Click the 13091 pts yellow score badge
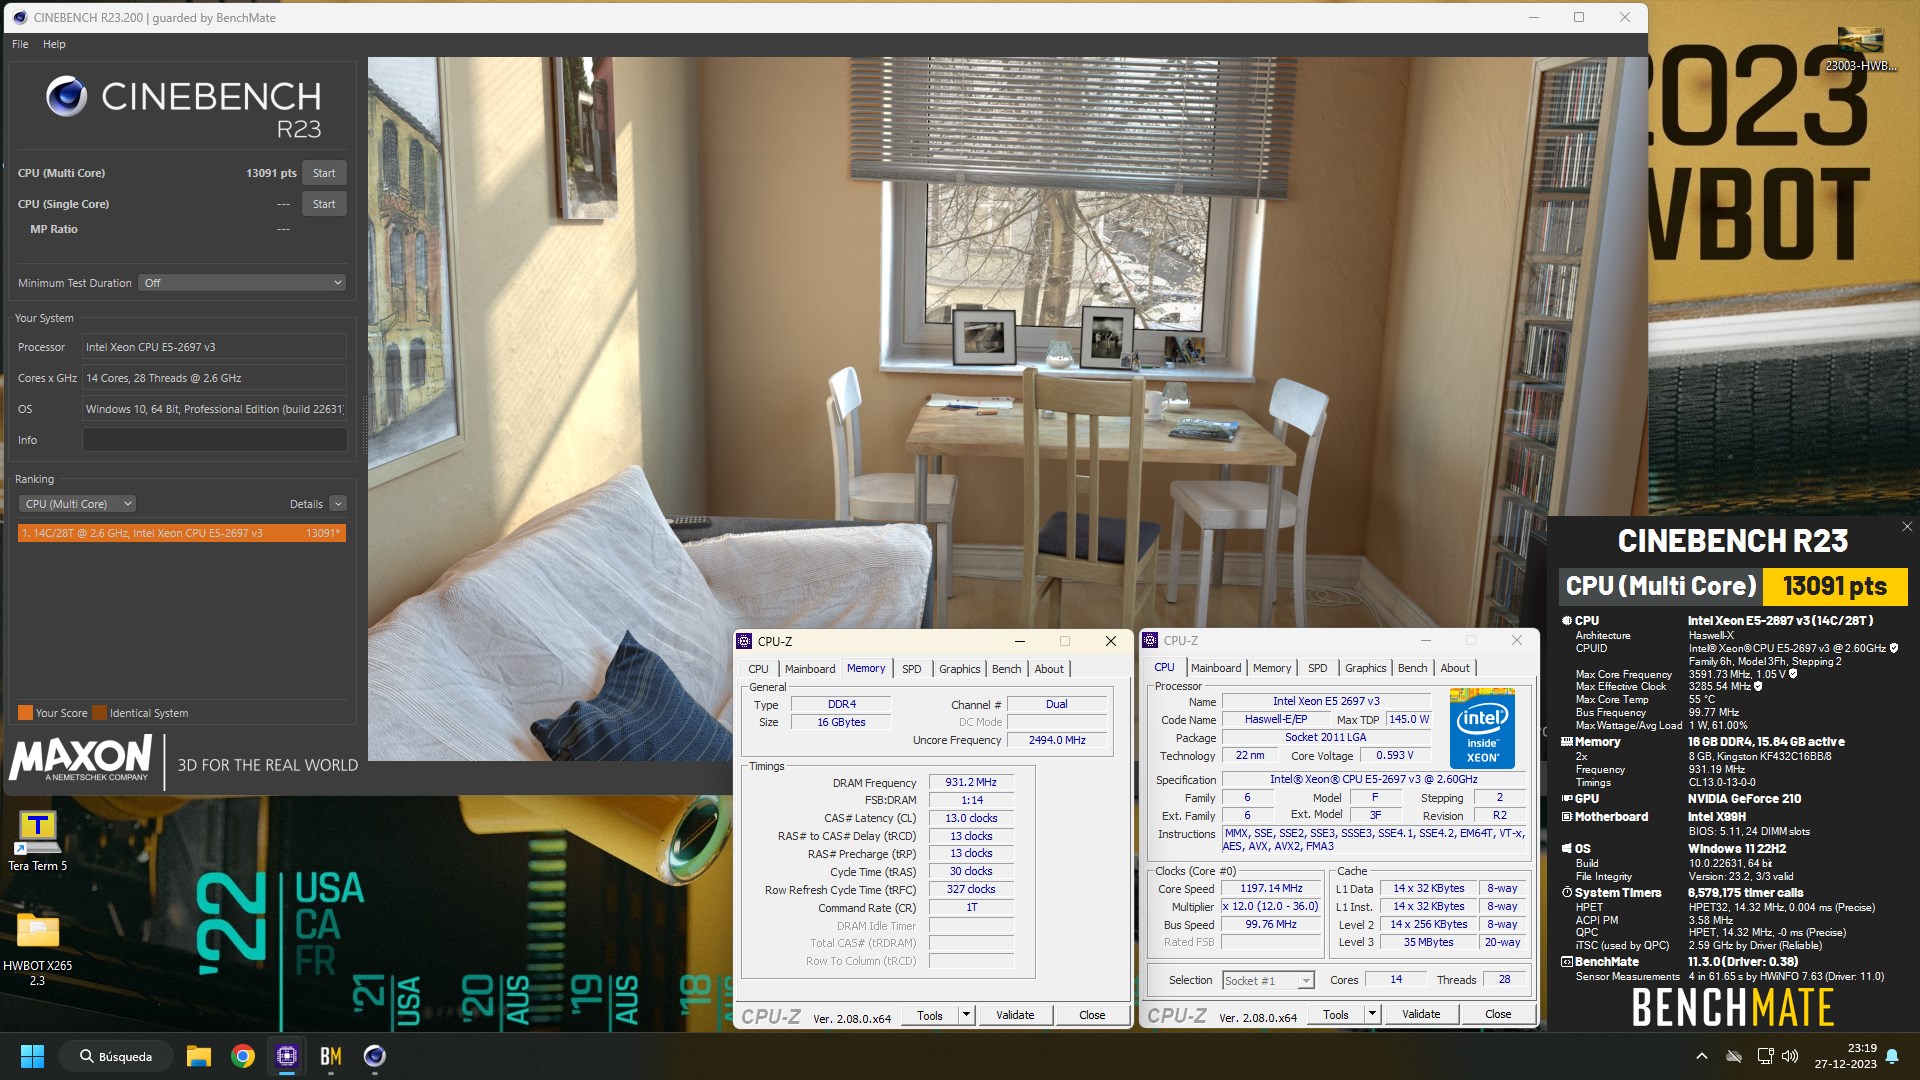The width and height of the screenshot is (1920, 1080). (1835, 586)
